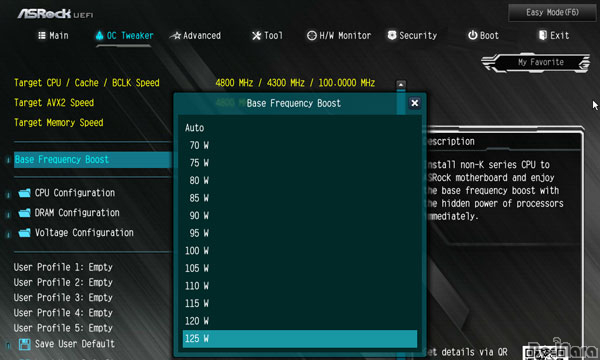Click the Advanced star icon
This screenshot has height=360, width=600.
175,36
